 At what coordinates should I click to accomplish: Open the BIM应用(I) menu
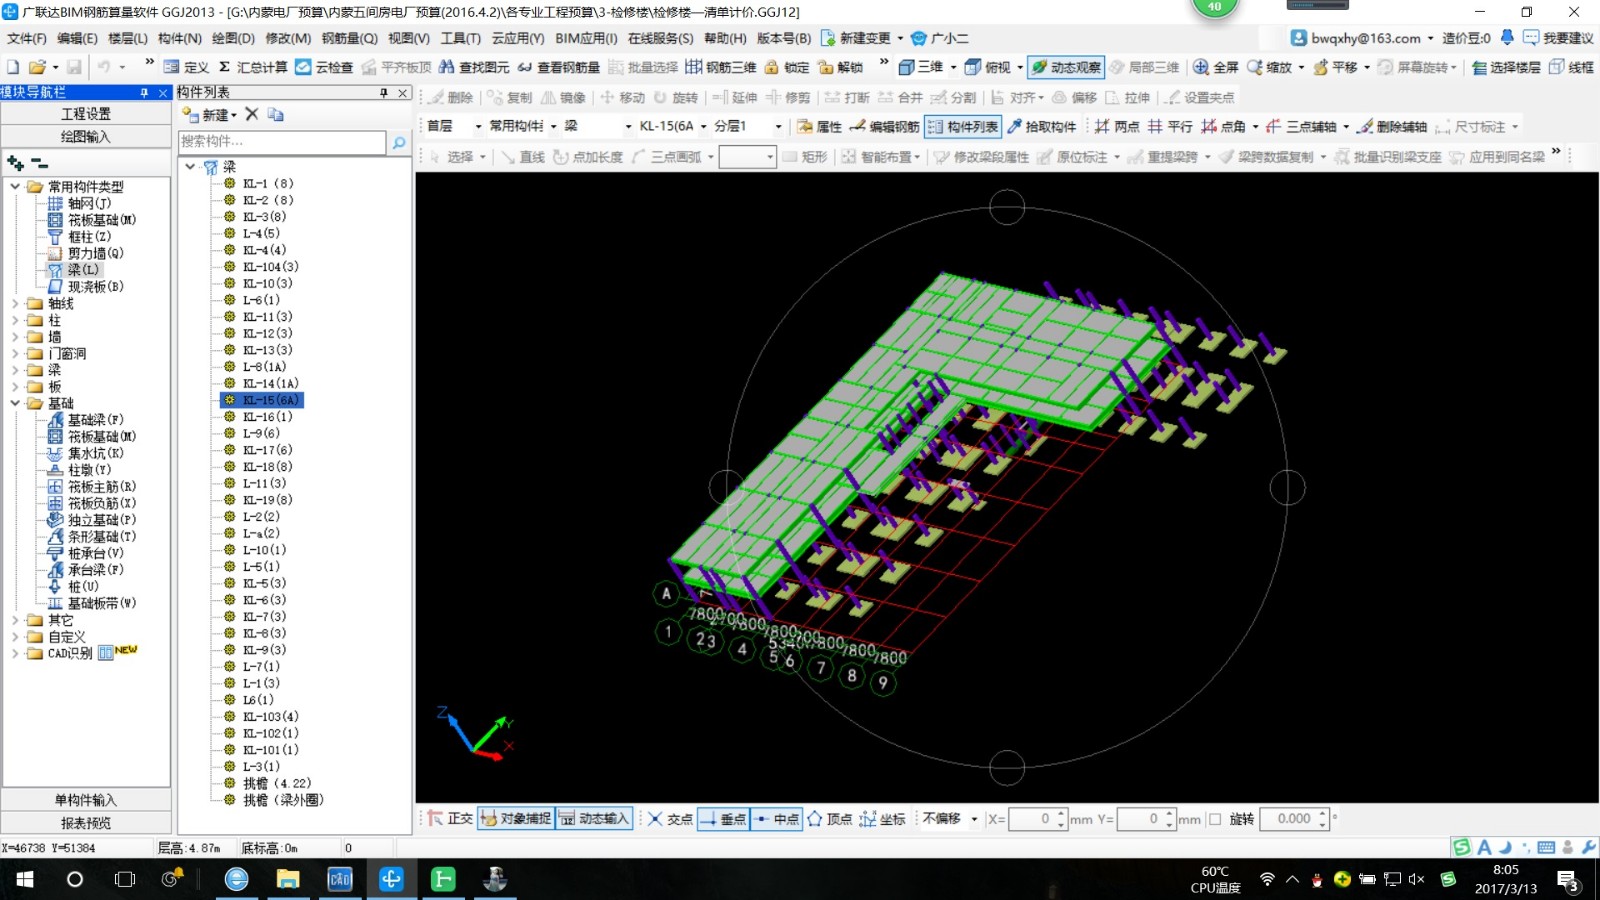pyautogui.click(x=586, y=38)
